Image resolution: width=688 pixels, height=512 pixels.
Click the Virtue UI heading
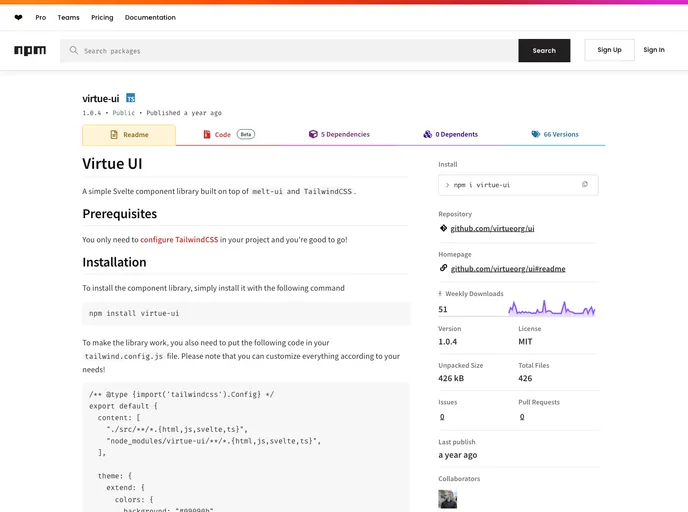[x=112, y=164]
